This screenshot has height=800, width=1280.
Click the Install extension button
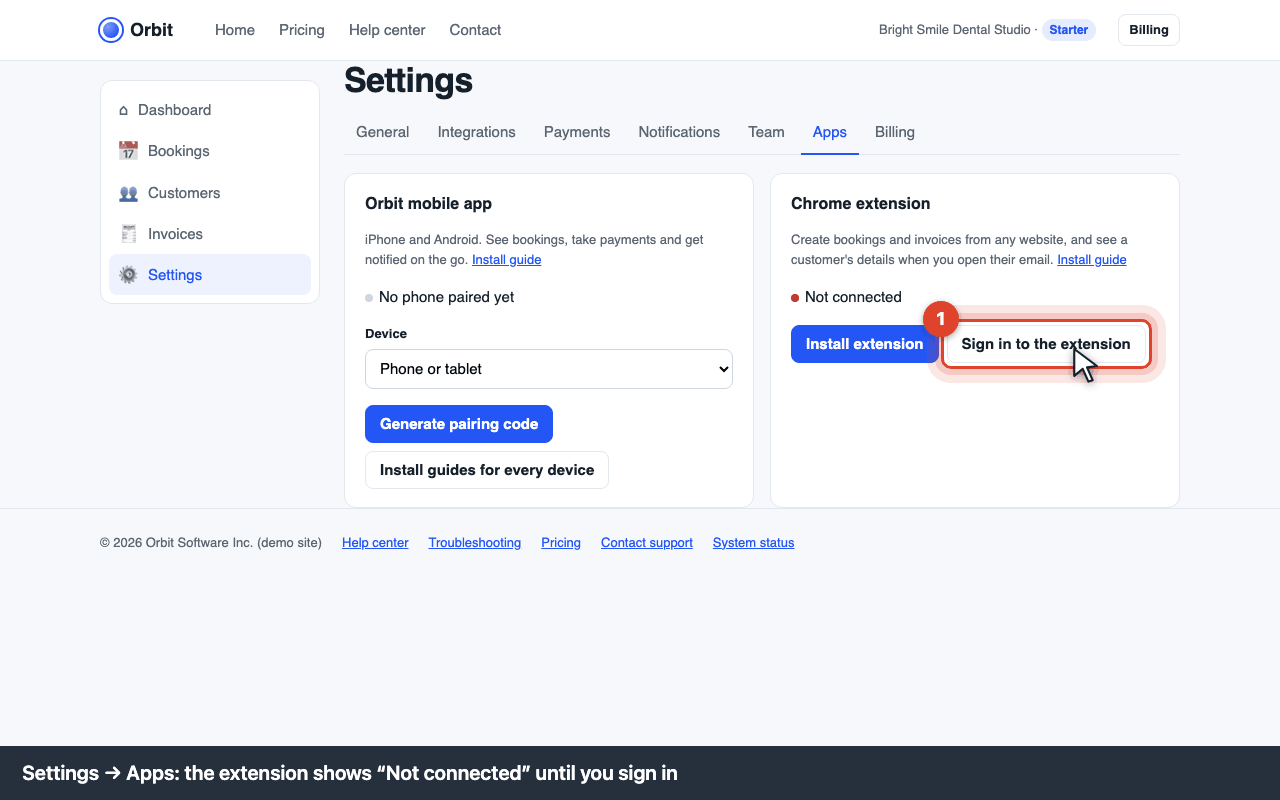(x=865, y=344)
